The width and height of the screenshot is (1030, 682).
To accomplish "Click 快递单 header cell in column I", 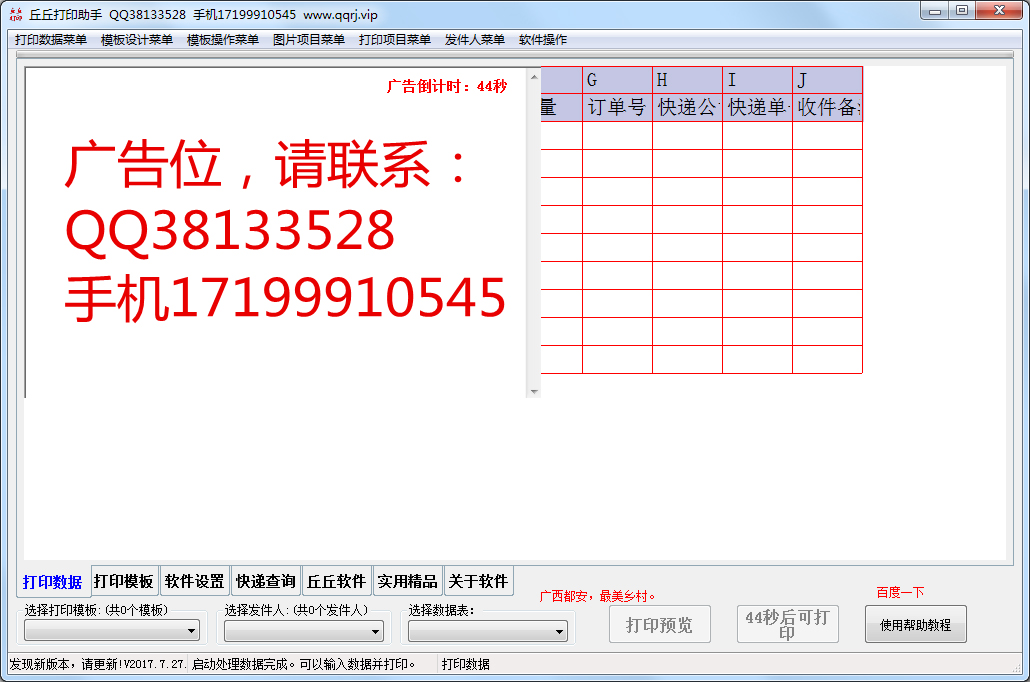I will pyautogui.click(x=757, y=107).
